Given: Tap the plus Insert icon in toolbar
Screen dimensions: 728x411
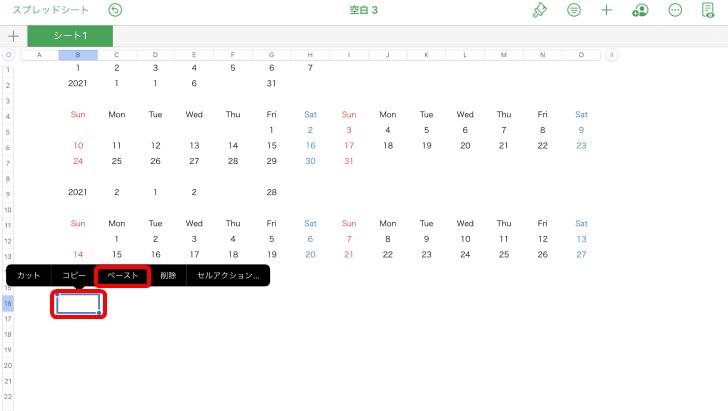Looking at the screenshot, I should (606, 10).
